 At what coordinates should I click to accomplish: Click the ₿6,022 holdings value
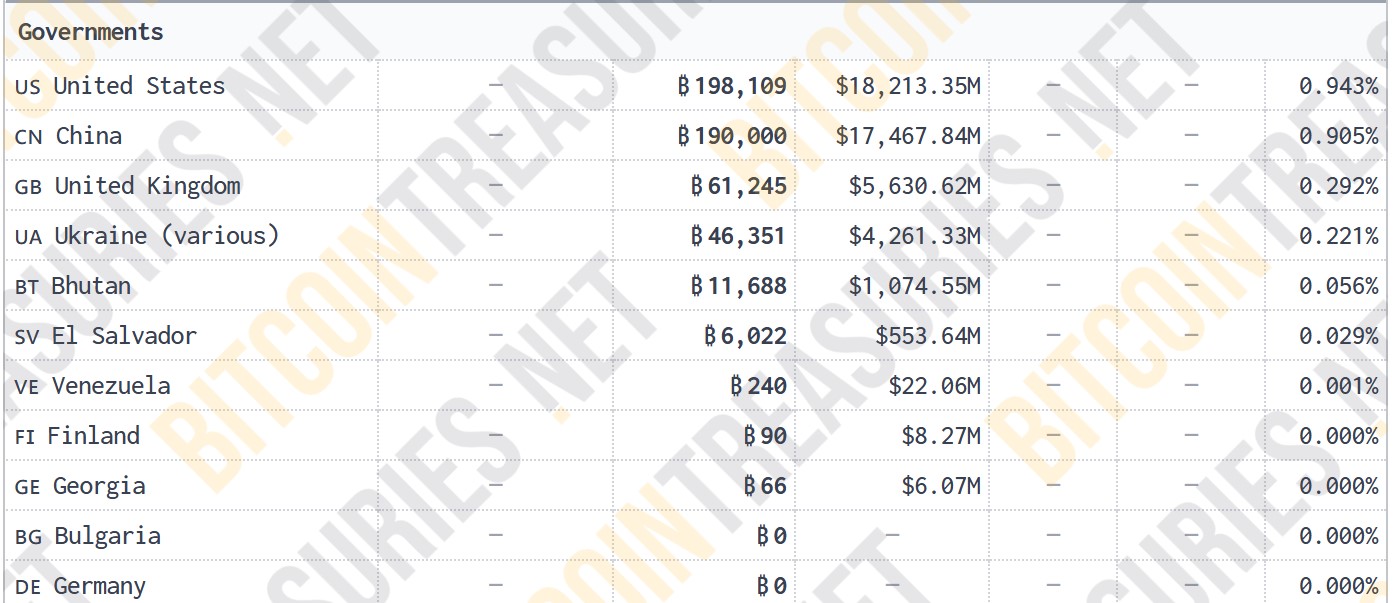(x=746, y=336)
